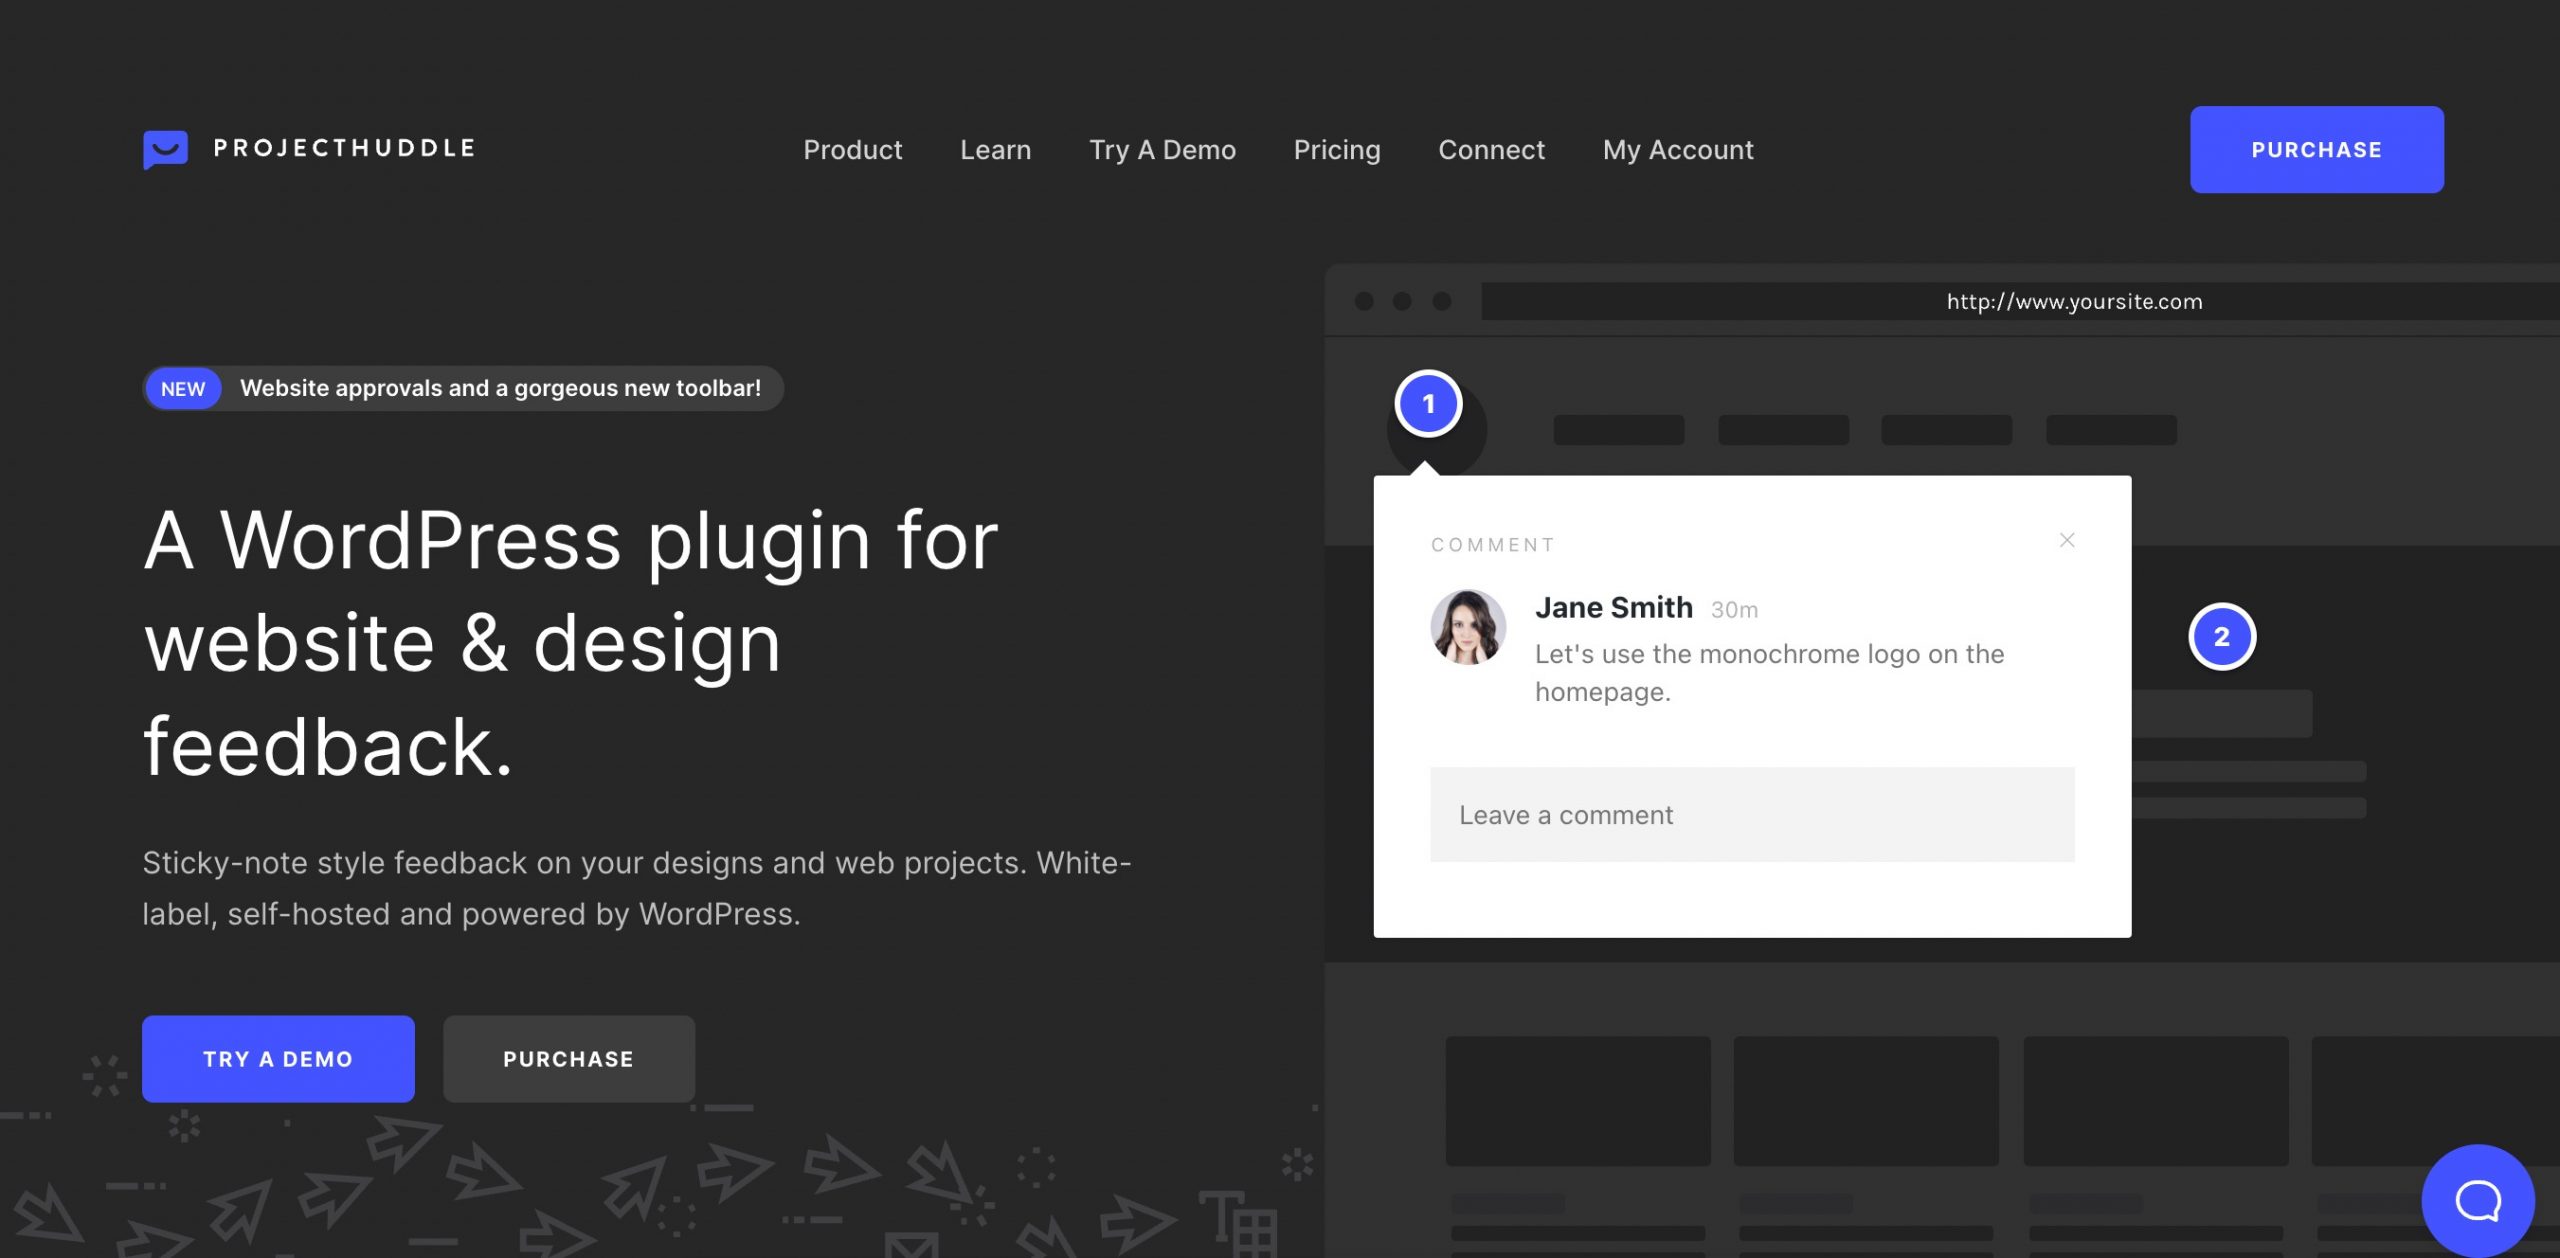Viewport: 2560px width, 1258px height.
Task: Click the NEW badge pill
Action: 182,388
